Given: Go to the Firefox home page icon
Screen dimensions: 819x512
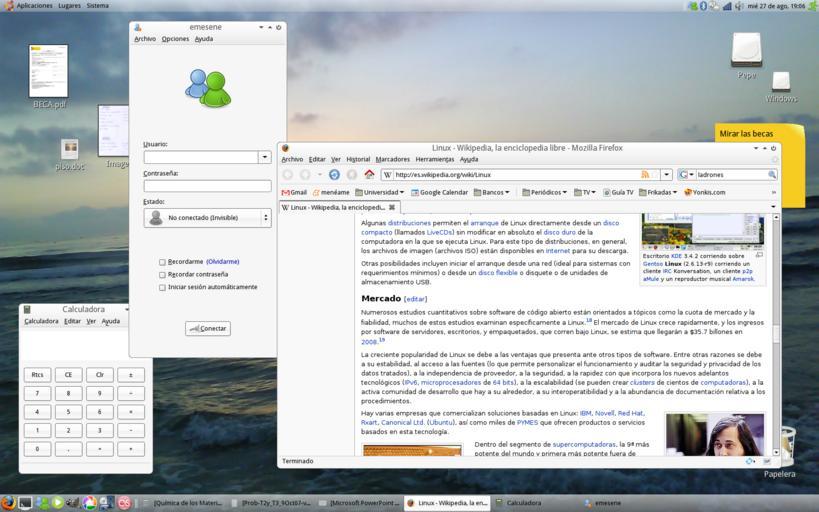Looking at the screenshot, I should (369, 175).
